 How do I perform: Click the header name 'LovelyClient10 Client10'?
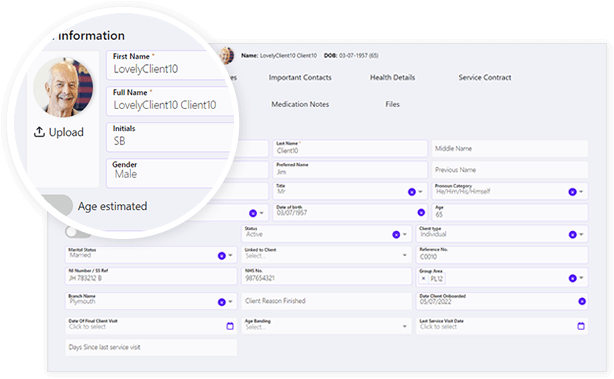[288, 56]
